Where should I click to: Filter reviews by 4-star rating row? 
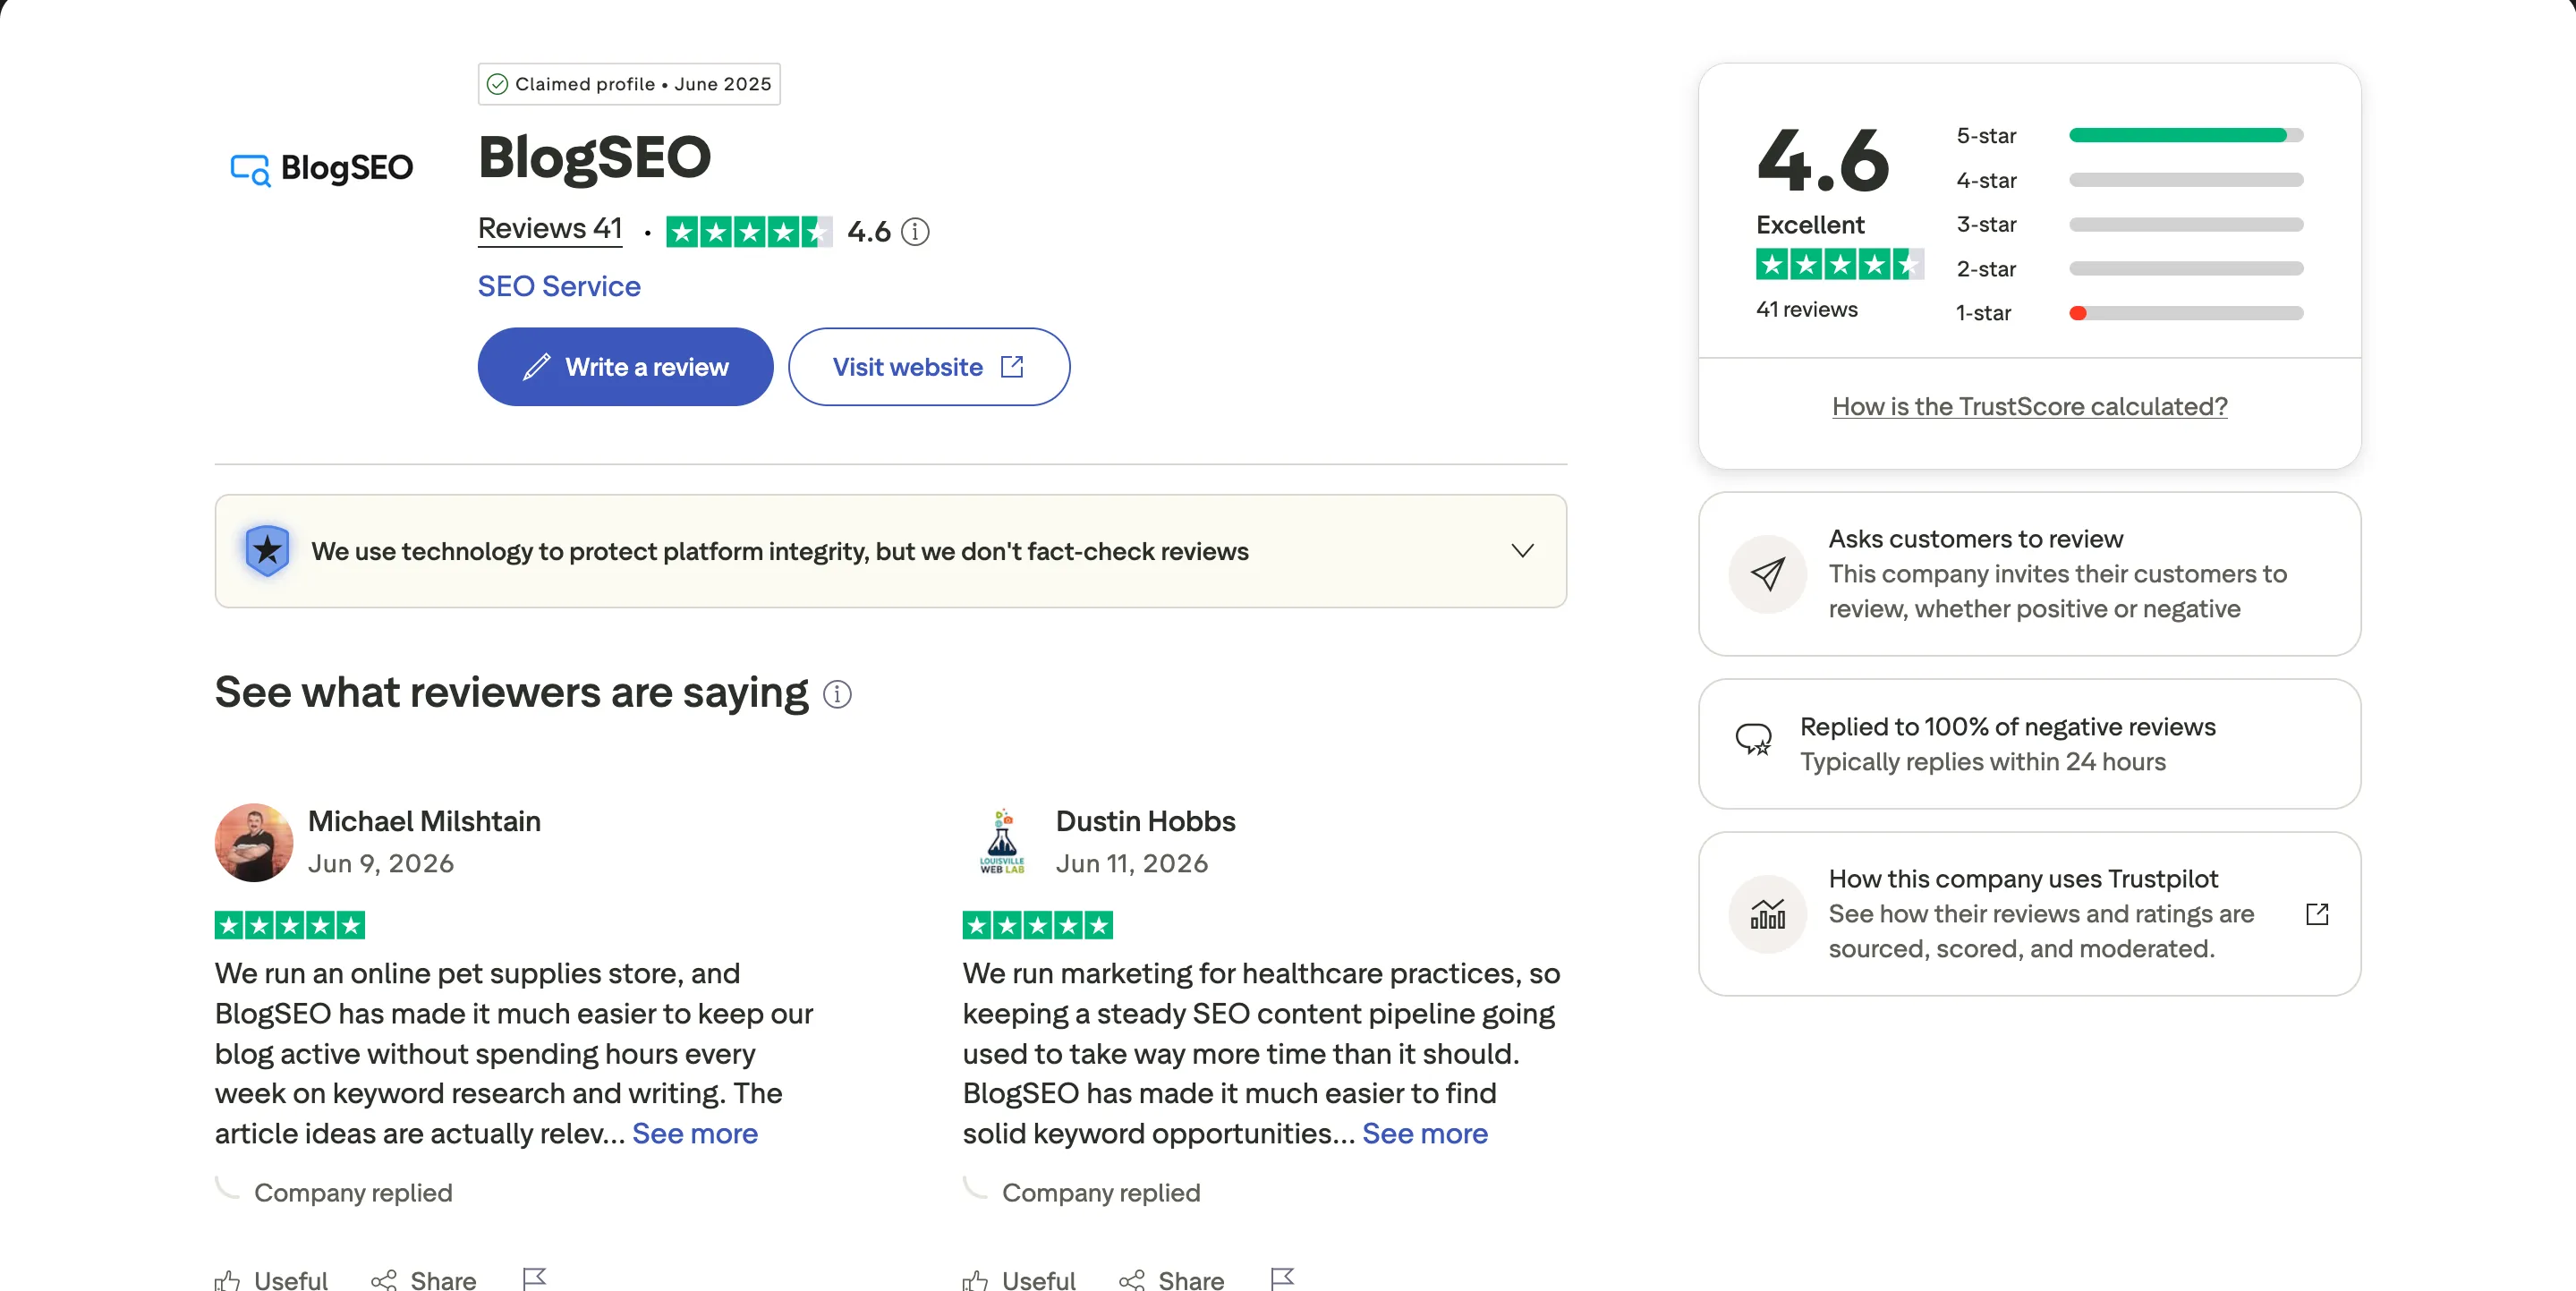2130,180
